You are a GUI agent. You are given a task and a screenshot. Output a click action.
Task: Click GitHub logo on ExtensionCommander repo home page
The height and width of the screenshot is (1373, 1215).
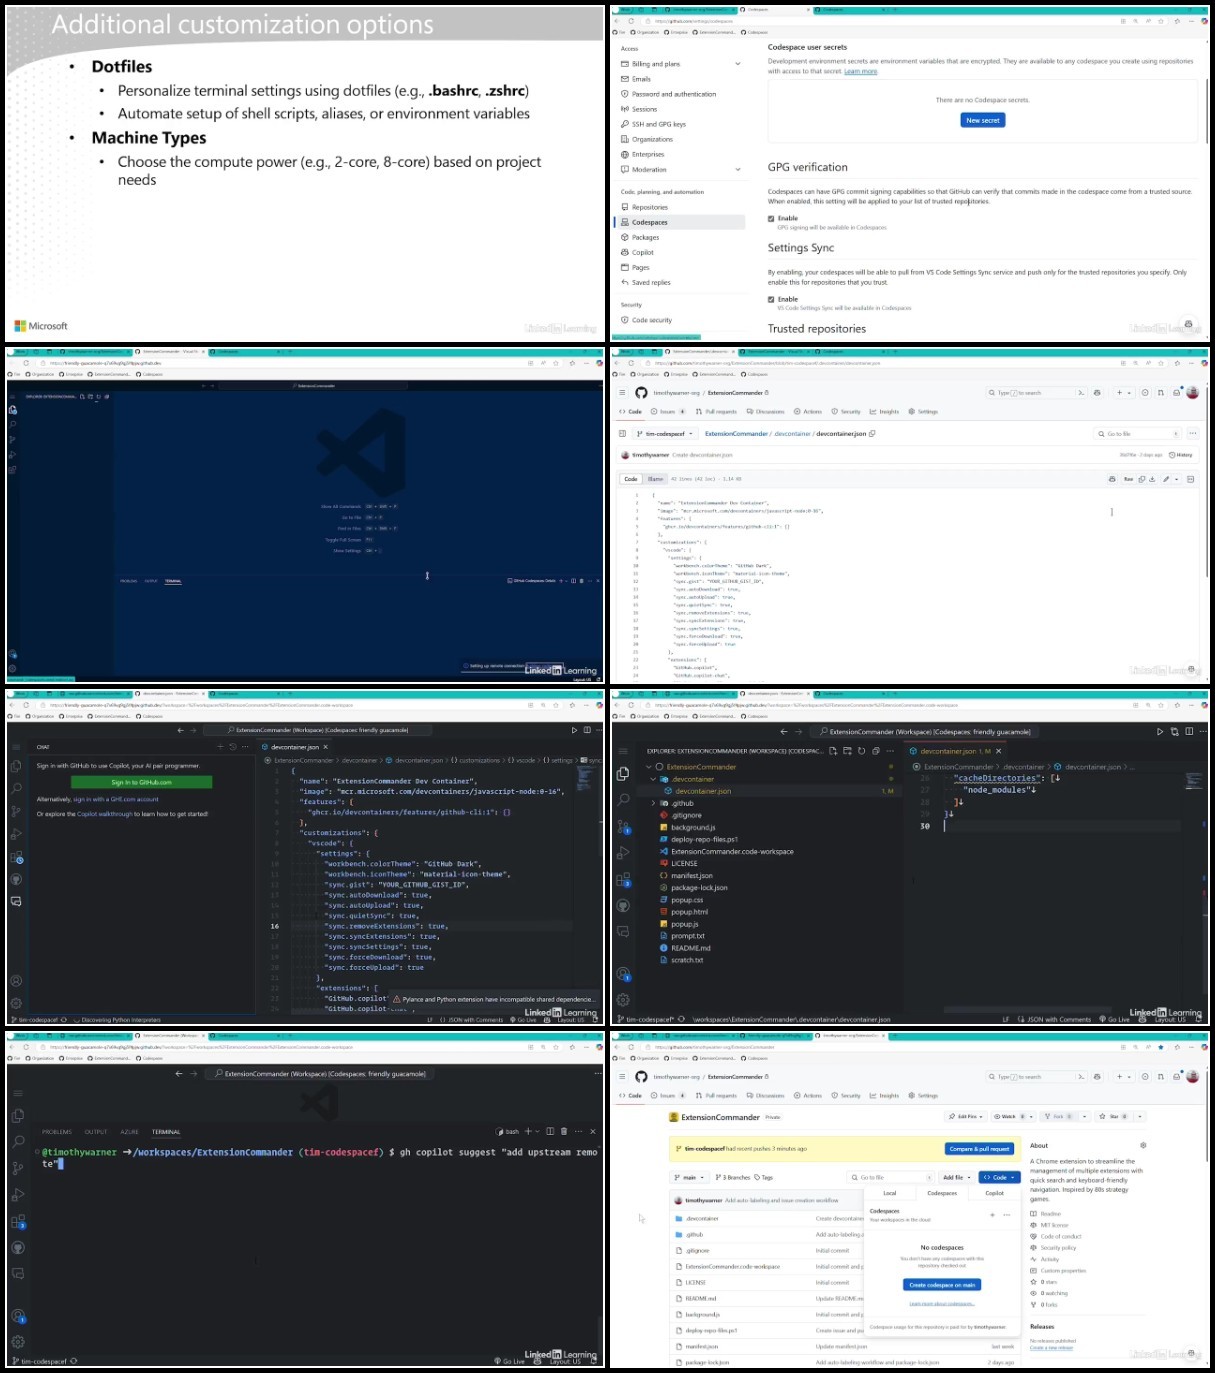(x=641, y=1077)
